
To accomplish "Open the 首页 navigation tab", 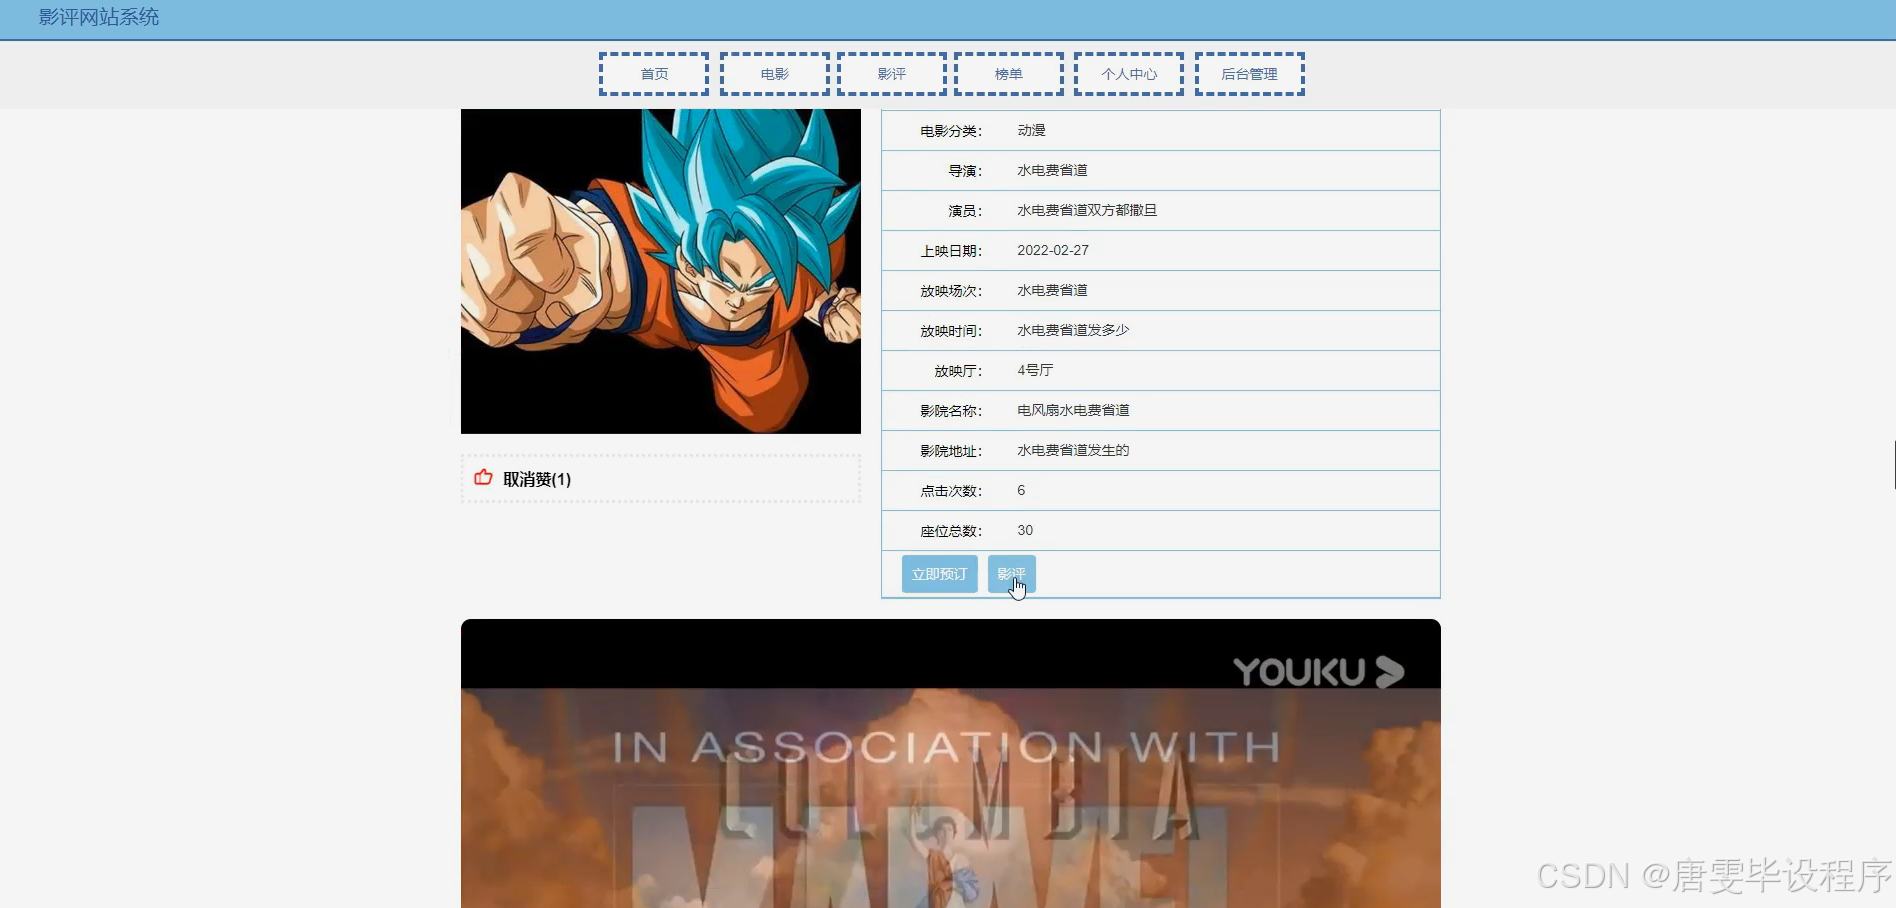I will [x=654, y=74].
